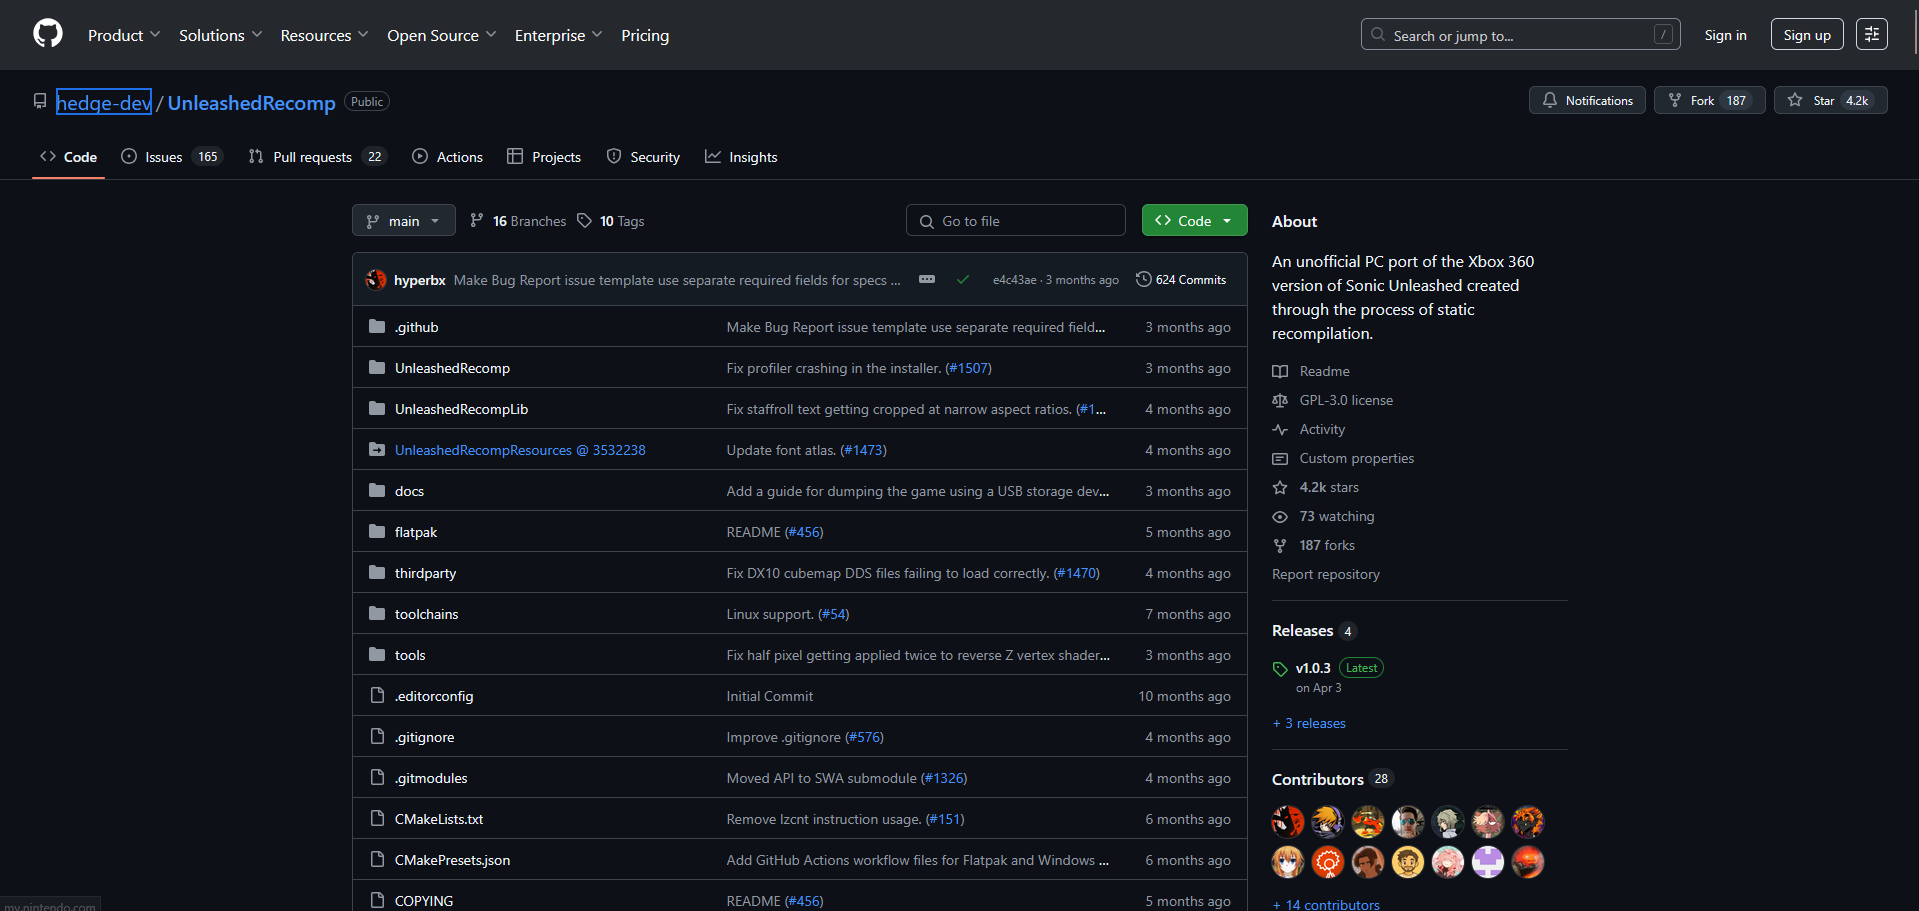This screenshot has width=1919, height=911.
Task: Open the first contributor avatar
Action: click(x=1288, y=822)
